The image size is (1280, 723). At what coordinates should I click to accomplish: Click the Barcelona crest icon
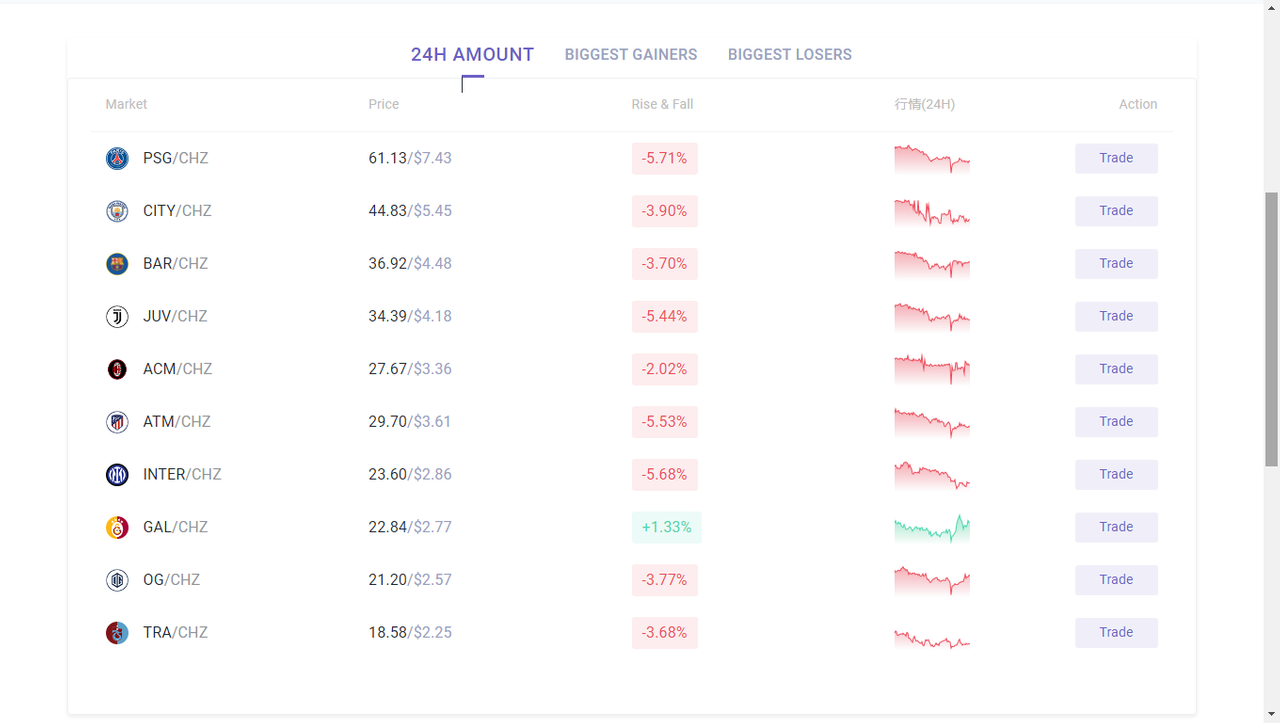tap(117, 264)
